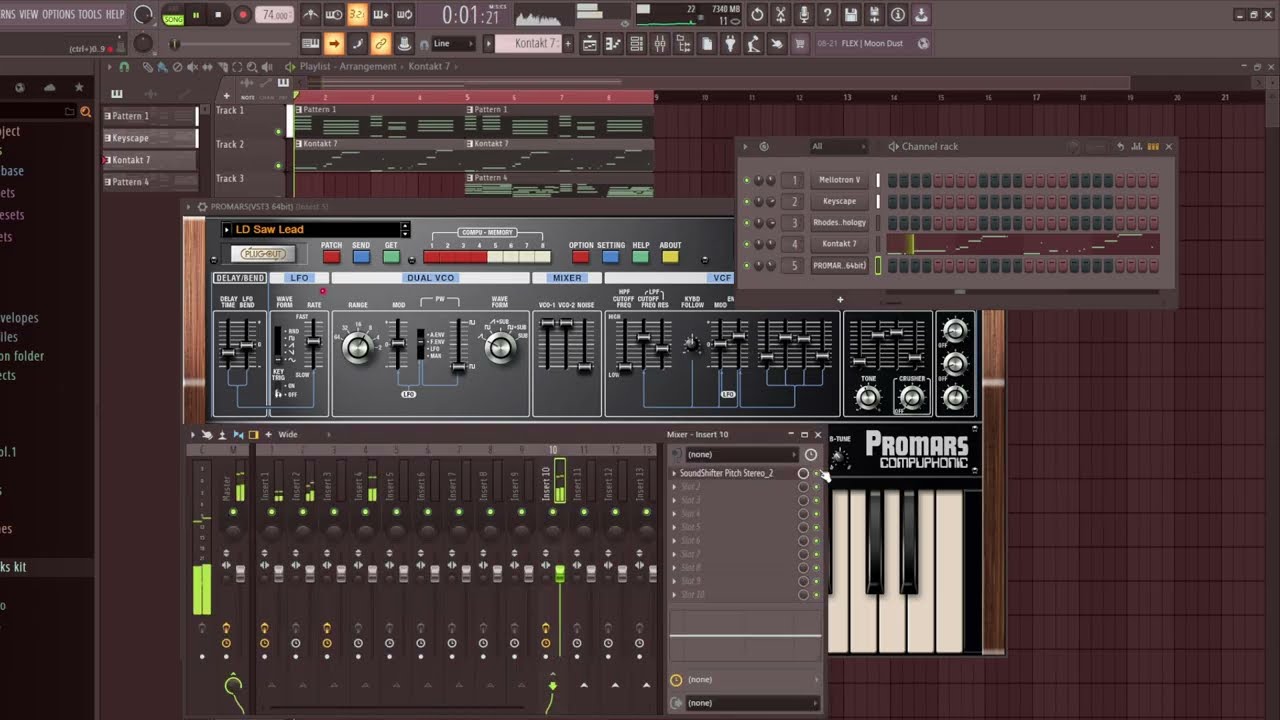Toggle the link/multilink to controllers icon
Viewport: 1280px width, 720px height.
point(381,44)
